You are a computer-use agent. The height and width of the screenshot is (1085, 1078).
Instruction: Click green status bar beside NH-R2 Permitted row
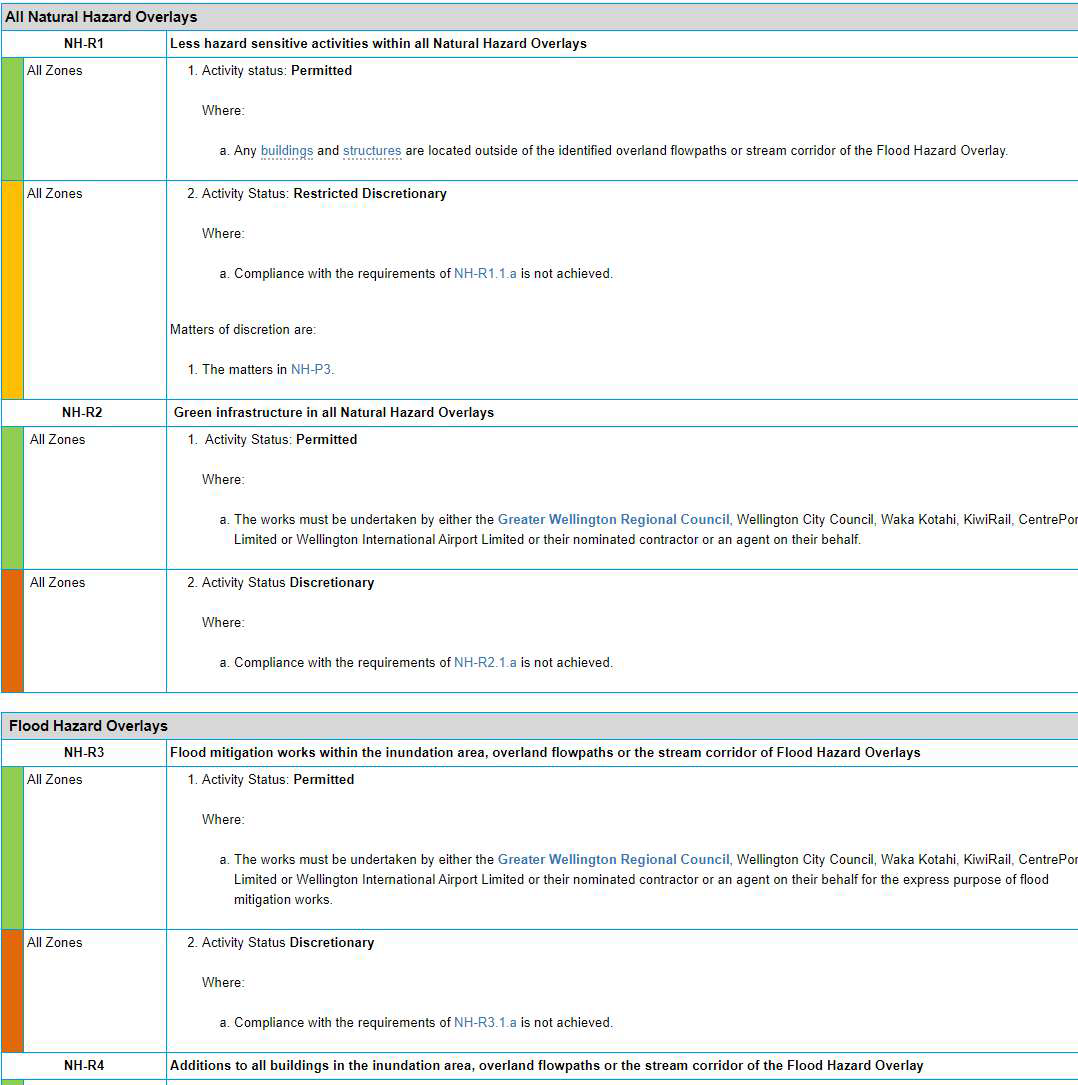tap(12, 498)
